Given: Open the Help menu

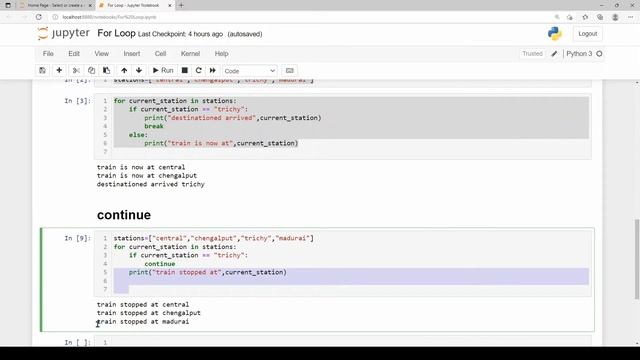Looking at the screenshot, I should pyautogui.click(x=222, y=53).
